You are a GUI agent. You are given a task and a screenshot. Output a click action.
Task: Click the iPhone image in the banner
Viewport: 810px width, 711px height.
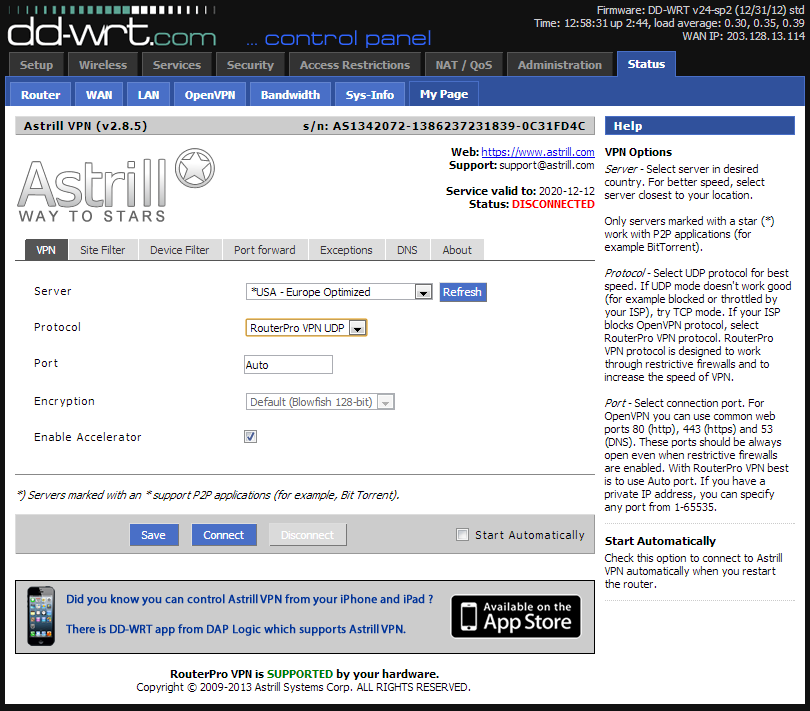(x=41, y=616)
